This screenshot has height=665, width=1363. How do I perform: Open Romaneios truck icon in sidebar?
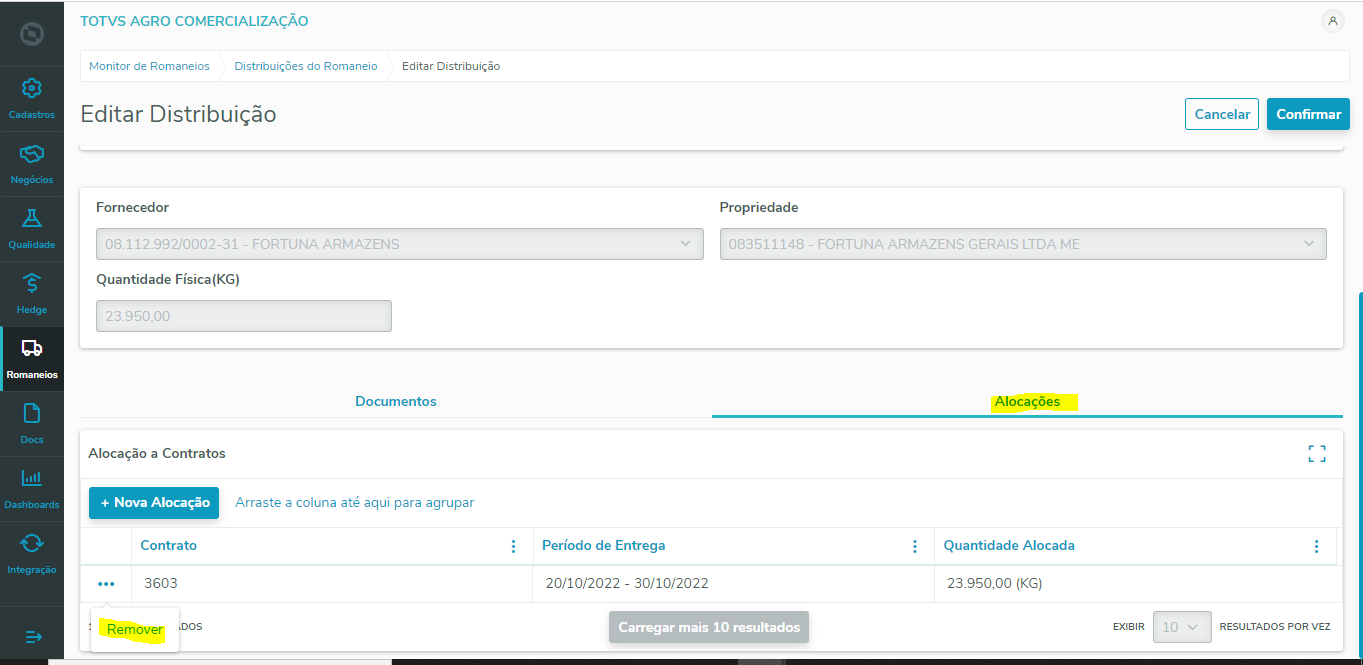point(32,348)
